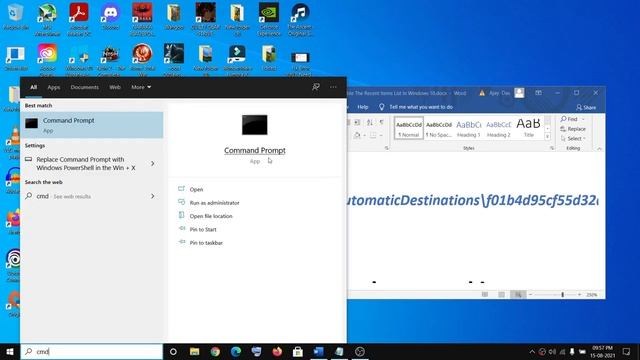
Task: Click Help tab in Word ribbon
Action: click(x=362, y=107)
